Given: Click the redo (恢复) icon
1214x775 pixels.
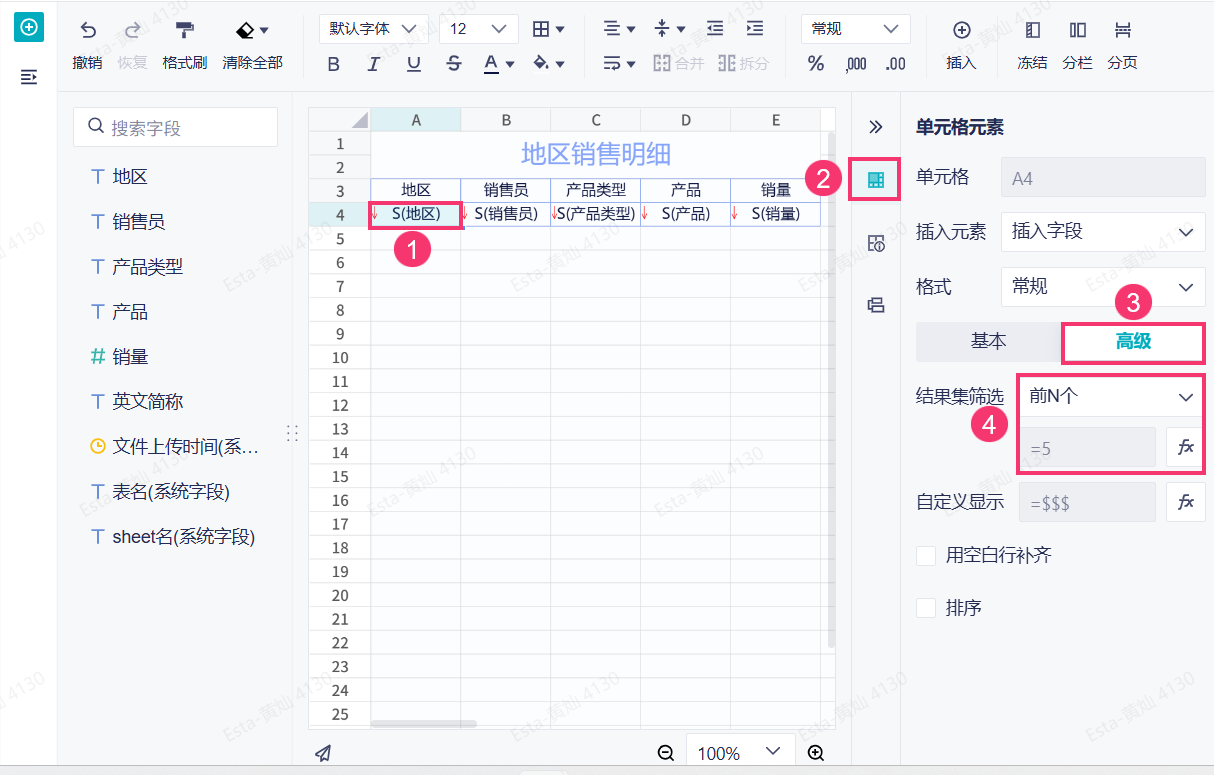Looking at the screenshot, I should [132, 30].
